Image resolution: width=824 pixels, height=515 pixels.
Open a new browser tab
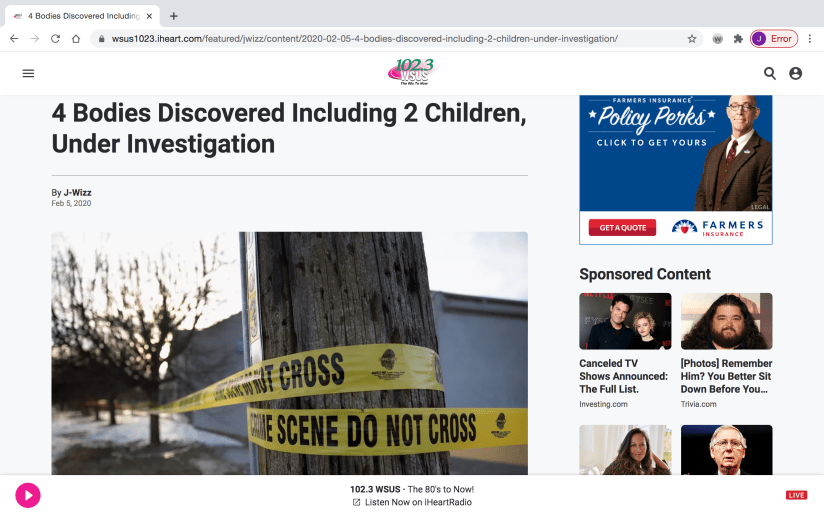[x=173, y=16]
